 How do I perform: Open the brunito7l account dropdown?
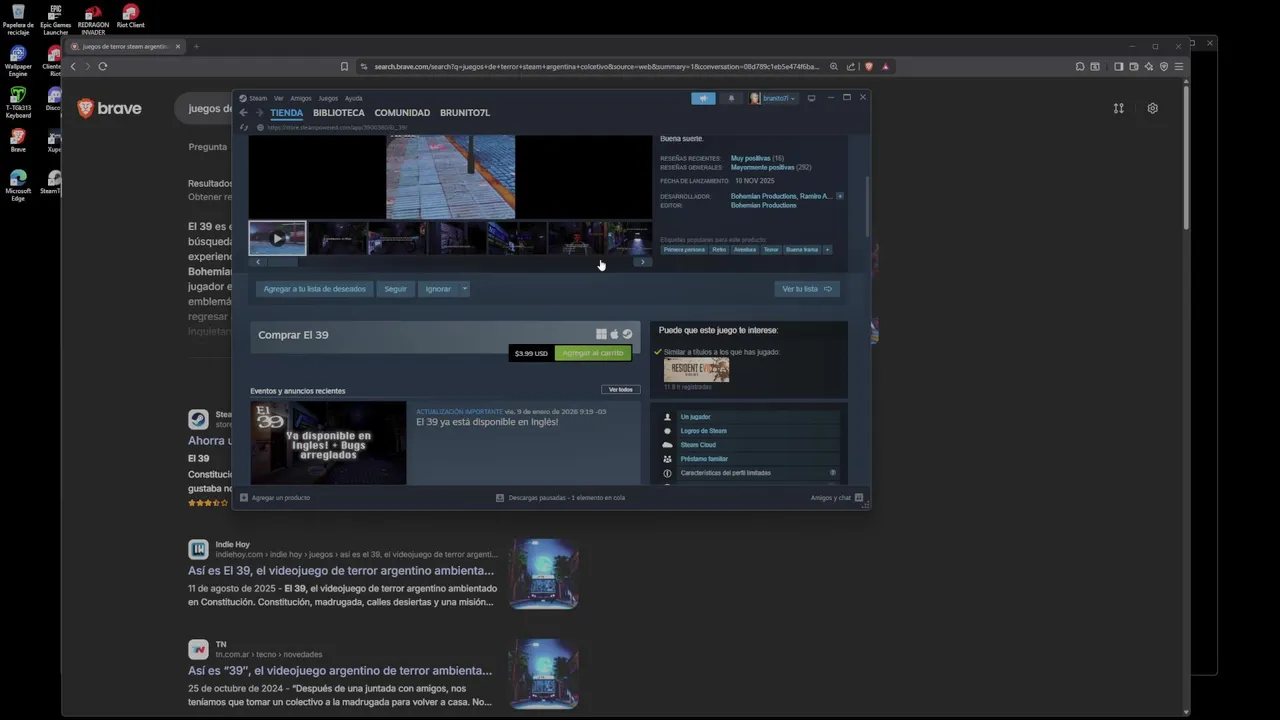point(773,98)
